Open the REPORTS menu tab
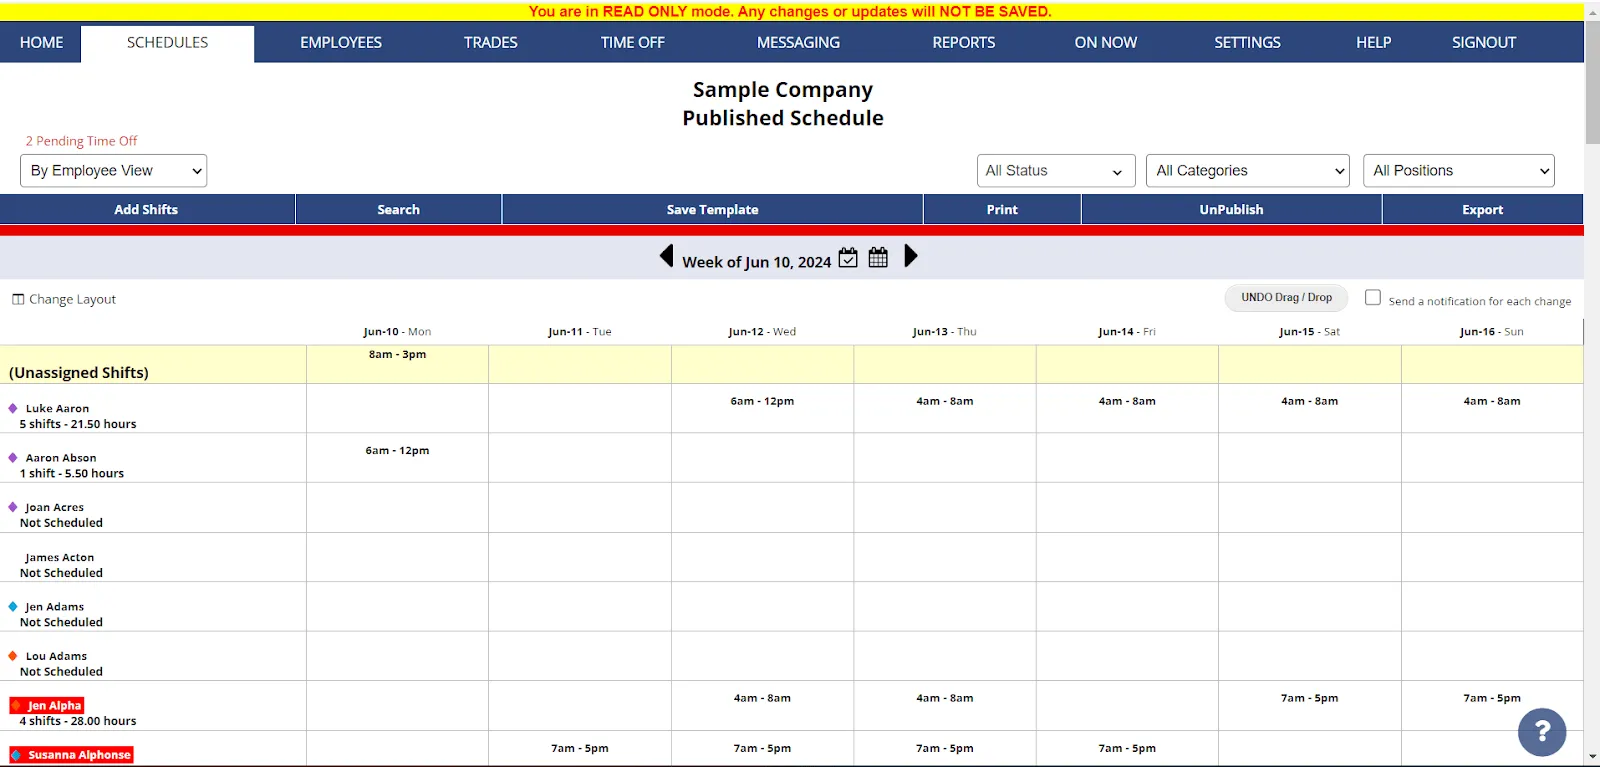 [x=964, y=43]
